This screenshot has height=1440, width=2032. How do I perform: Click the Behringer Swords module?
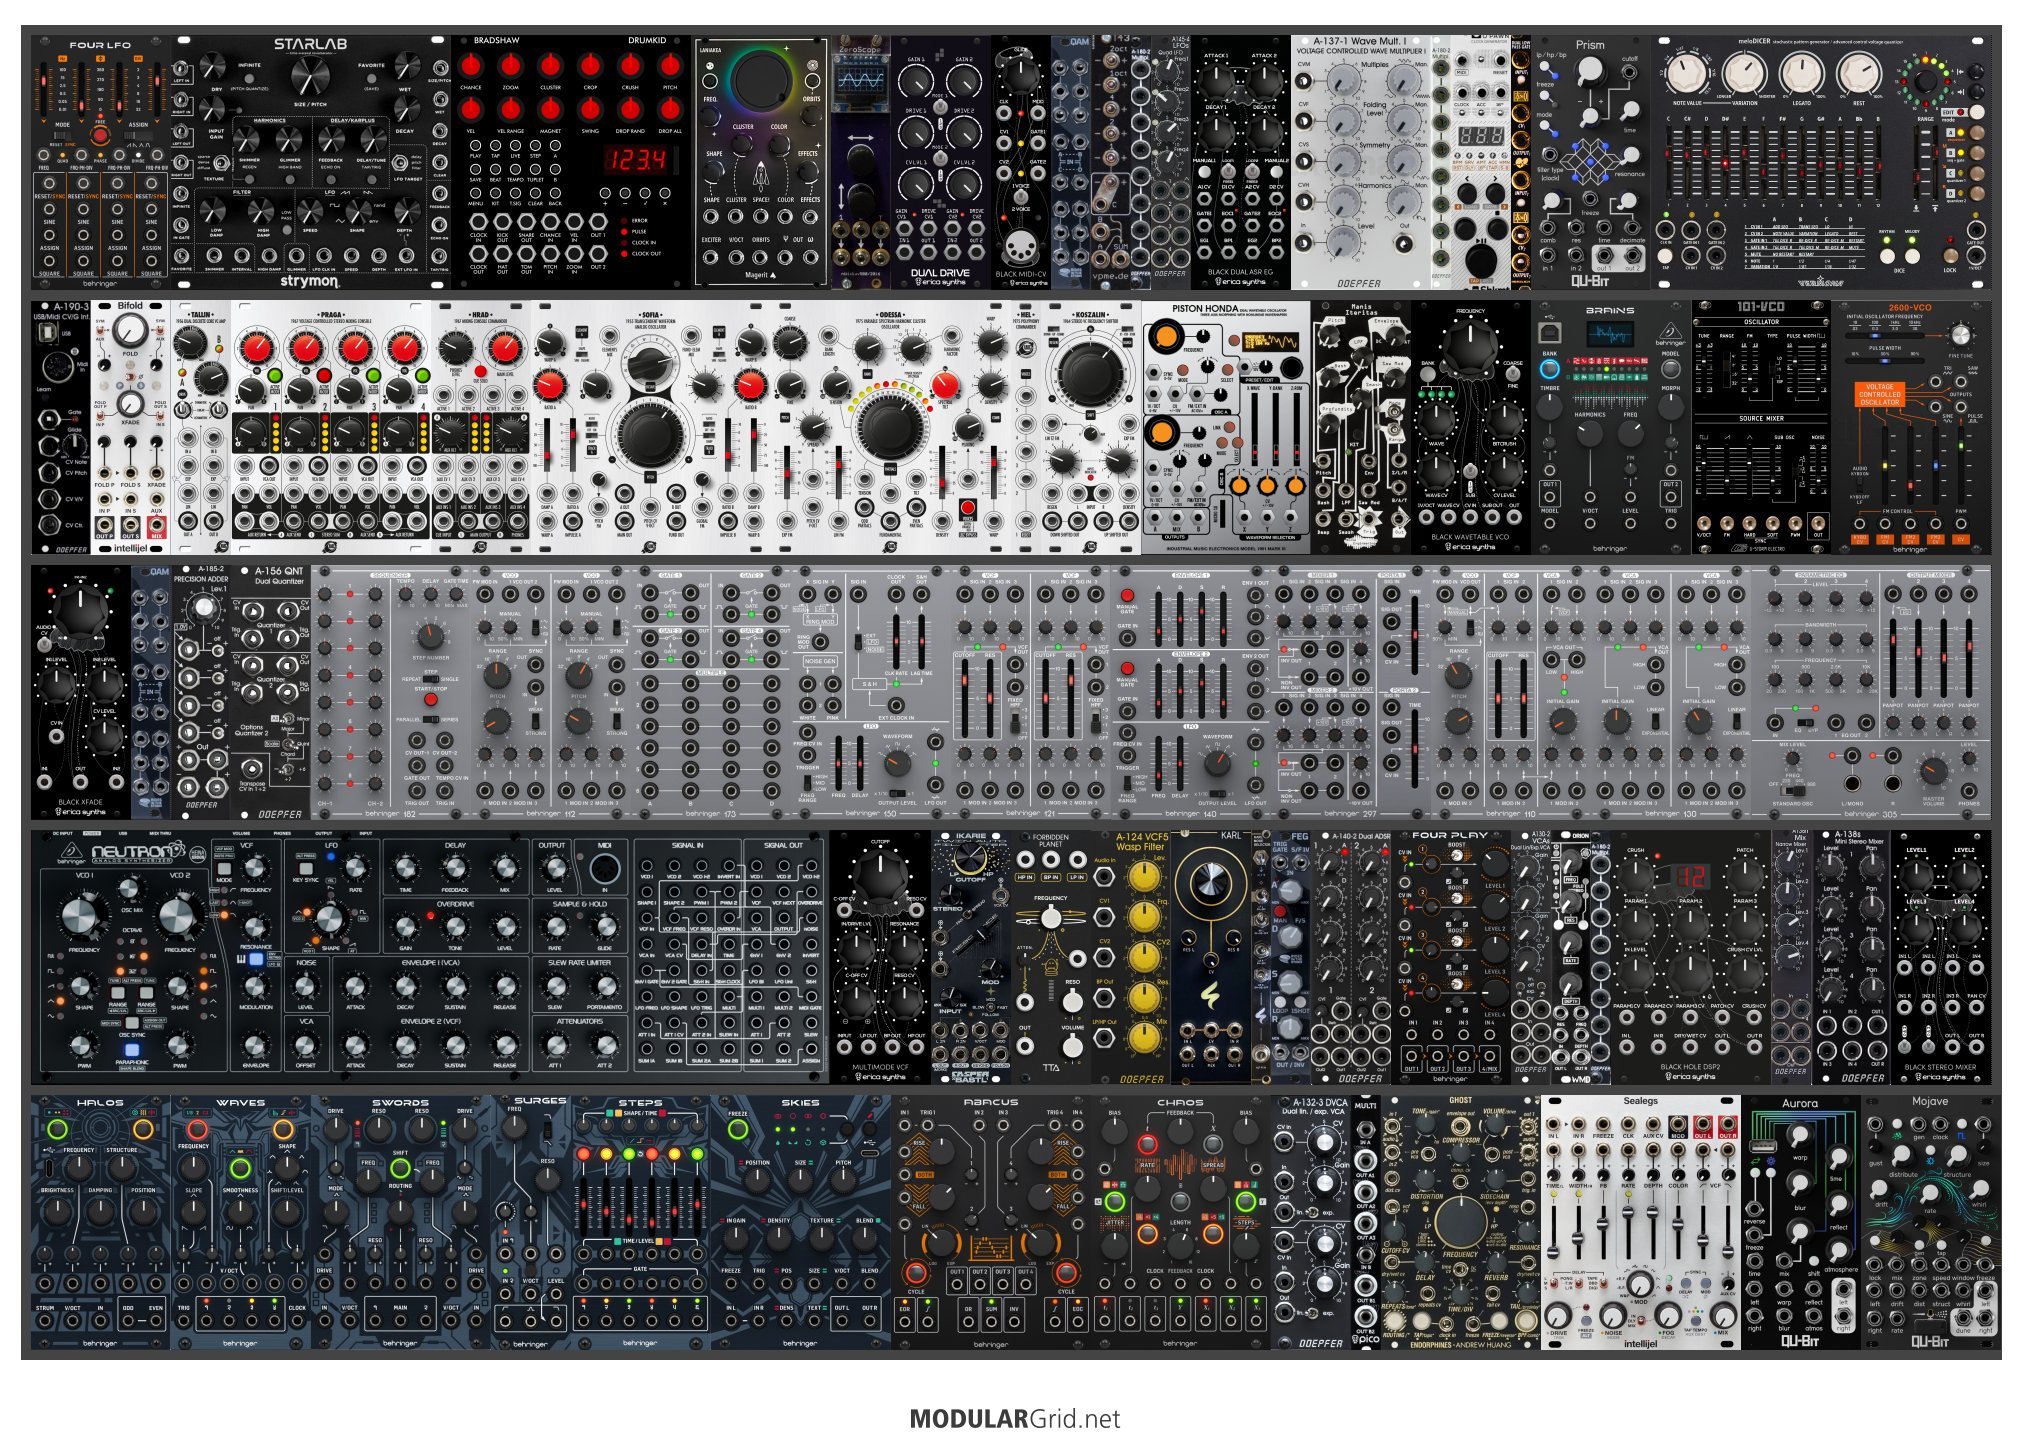401,1222
